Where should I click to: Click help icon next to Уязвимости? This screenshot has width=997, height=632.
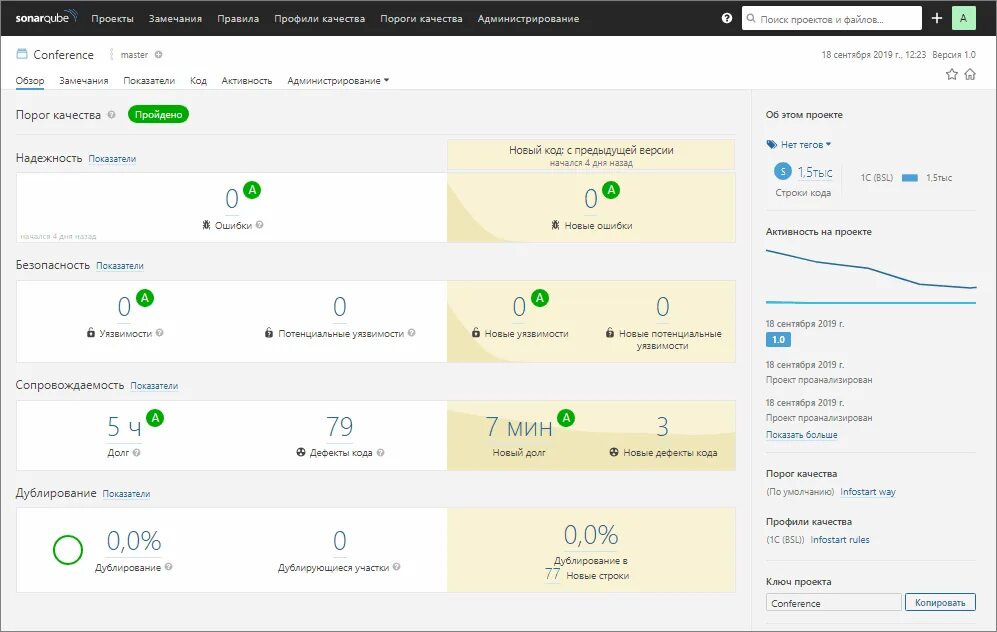[x=160, y=333]
